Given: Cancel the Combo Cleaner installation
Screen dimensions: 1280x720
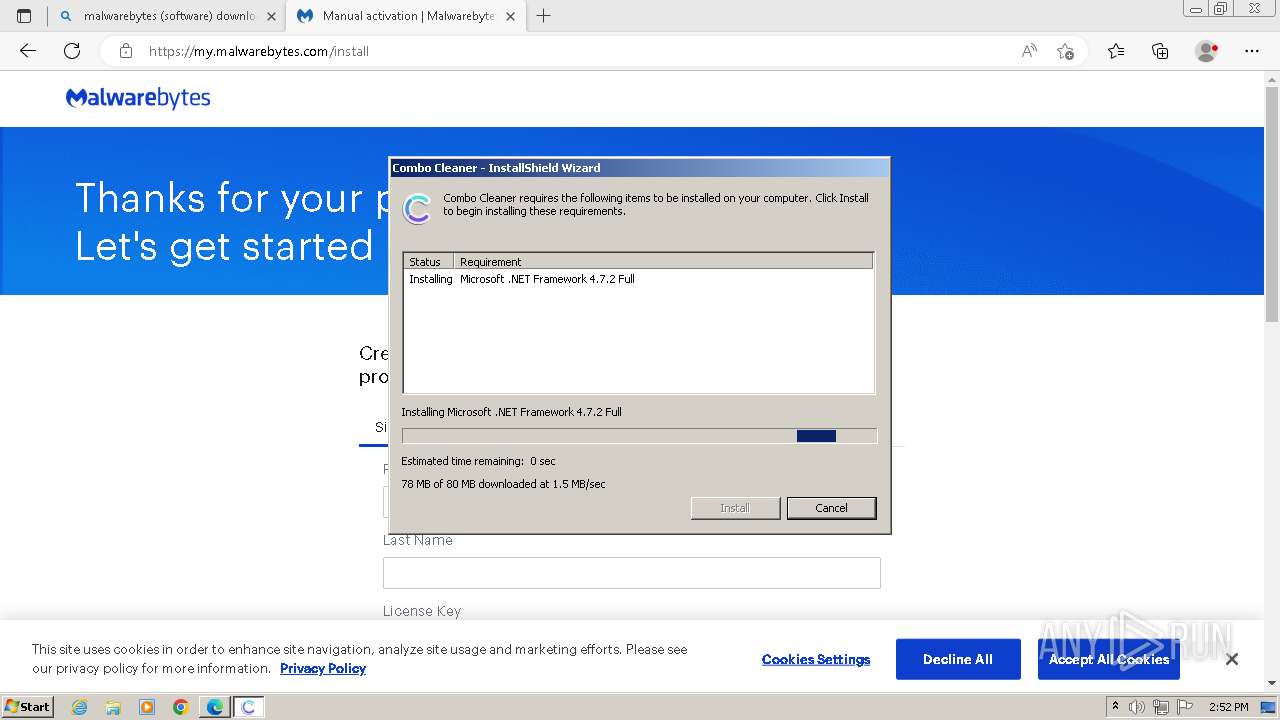Looking at the screenshot, I should click(x=831, y=508).
